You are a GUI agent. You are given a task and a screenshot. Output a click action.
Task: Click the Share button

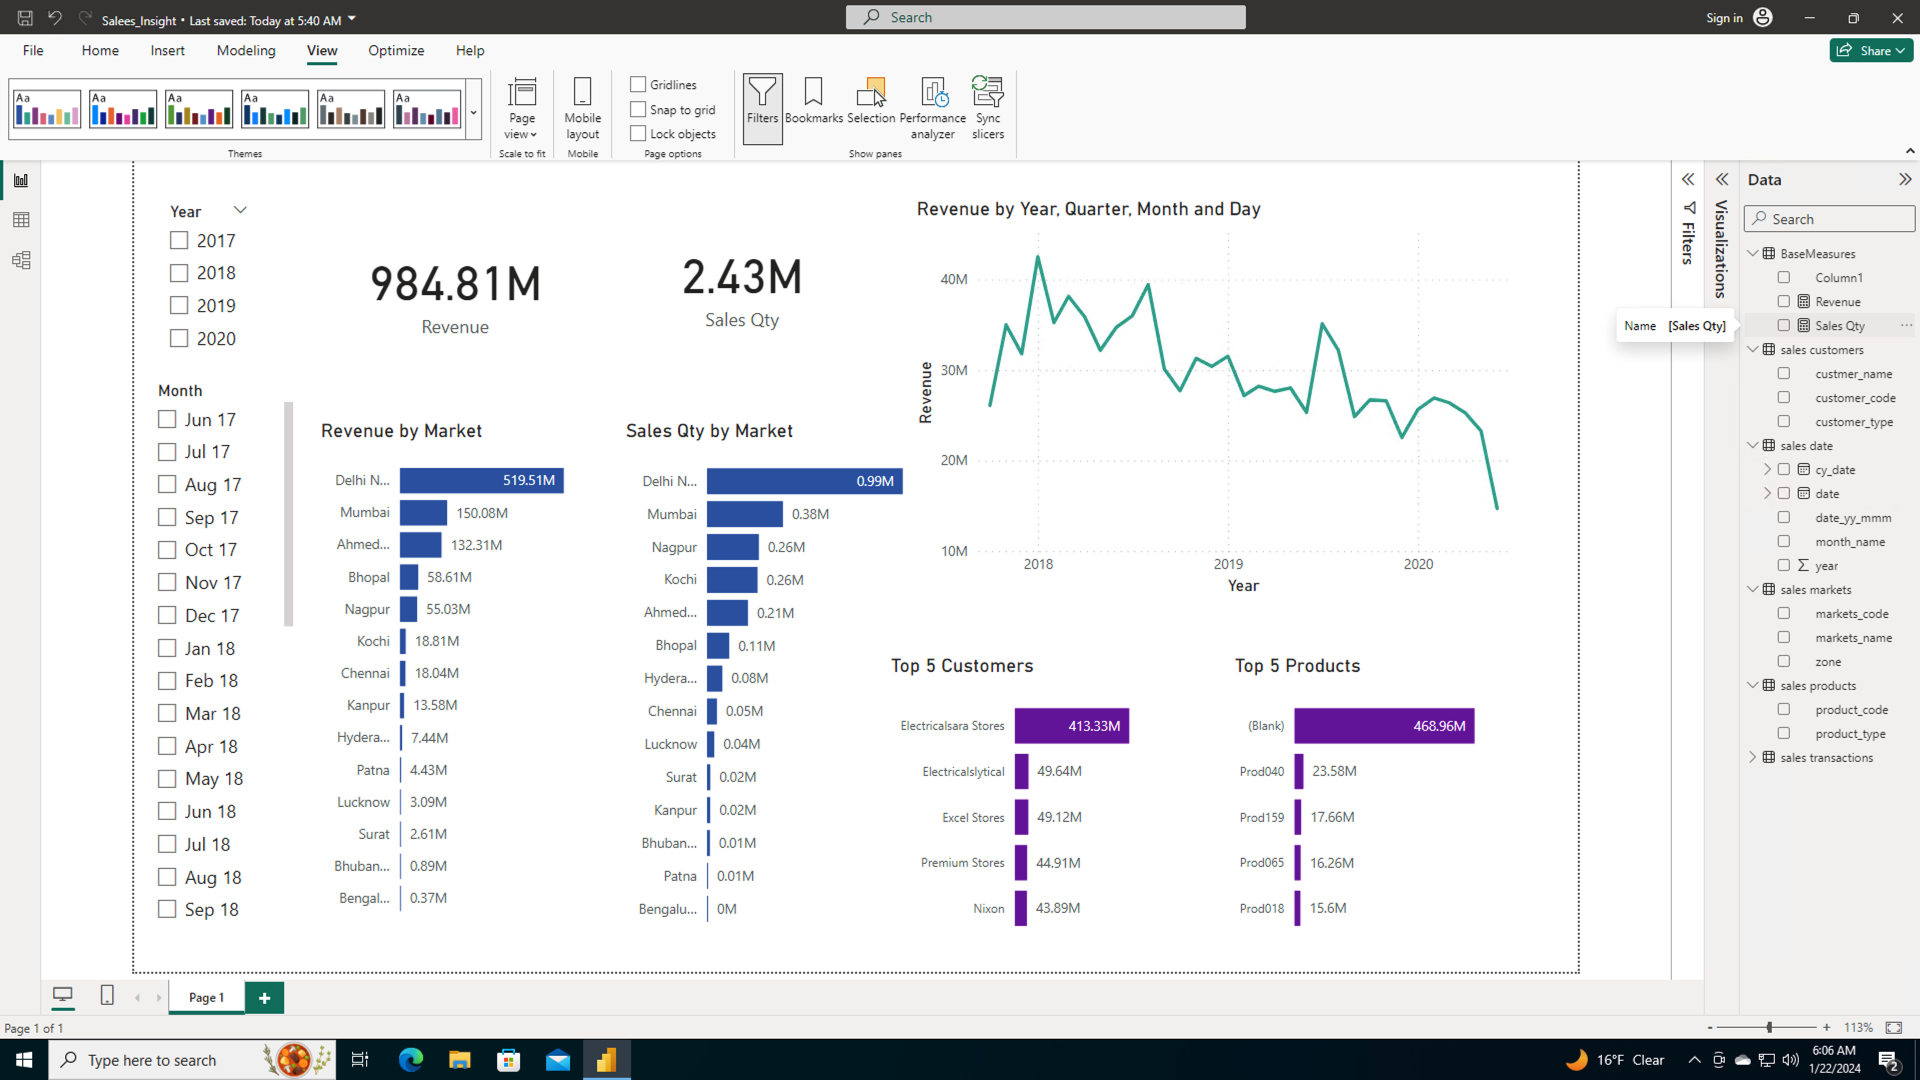[x=1871, y=50]
